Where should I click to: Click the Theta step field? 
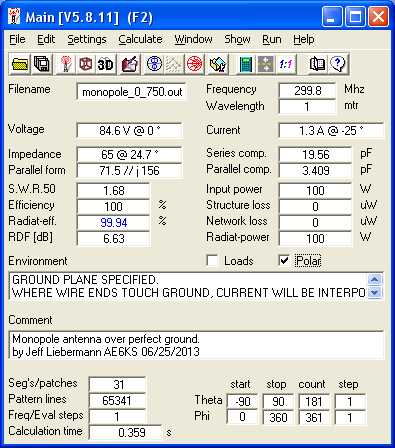point(350,401)
